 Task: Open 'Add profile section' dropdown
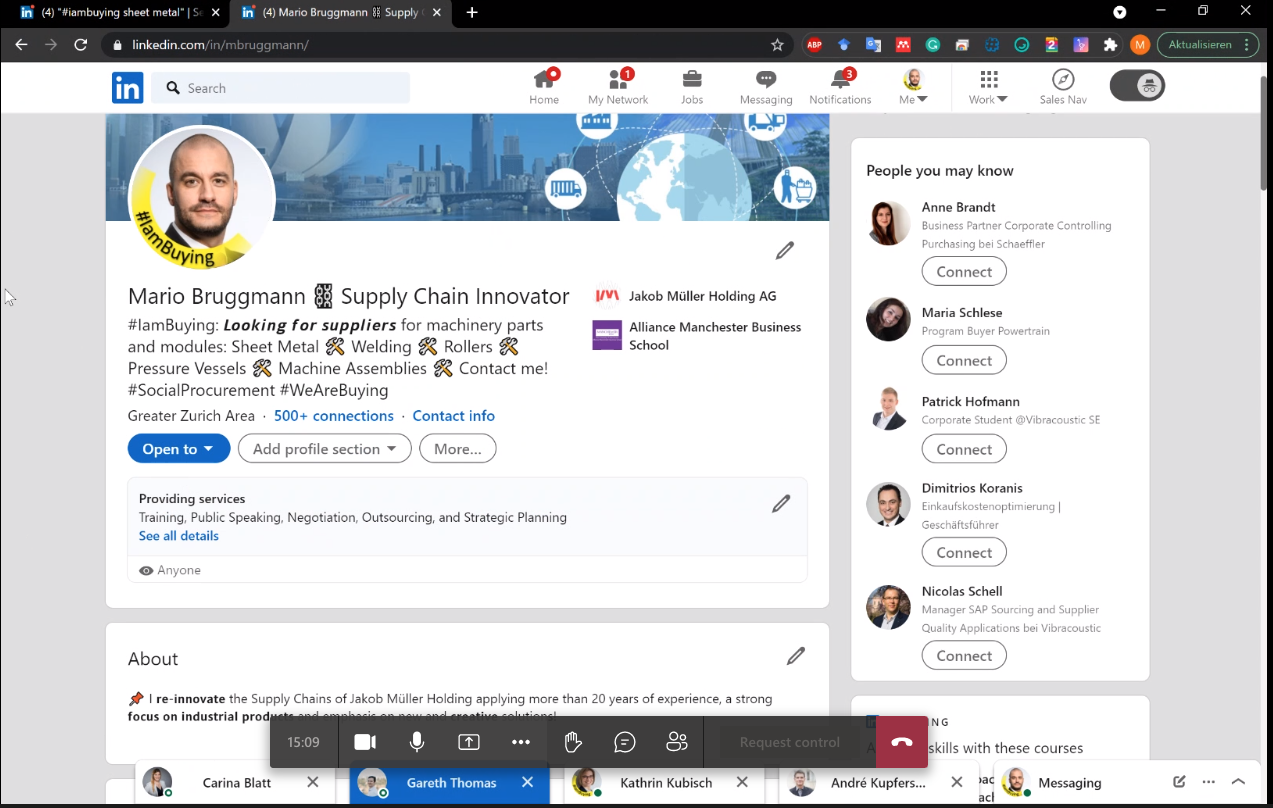click(x=325, y=449)
